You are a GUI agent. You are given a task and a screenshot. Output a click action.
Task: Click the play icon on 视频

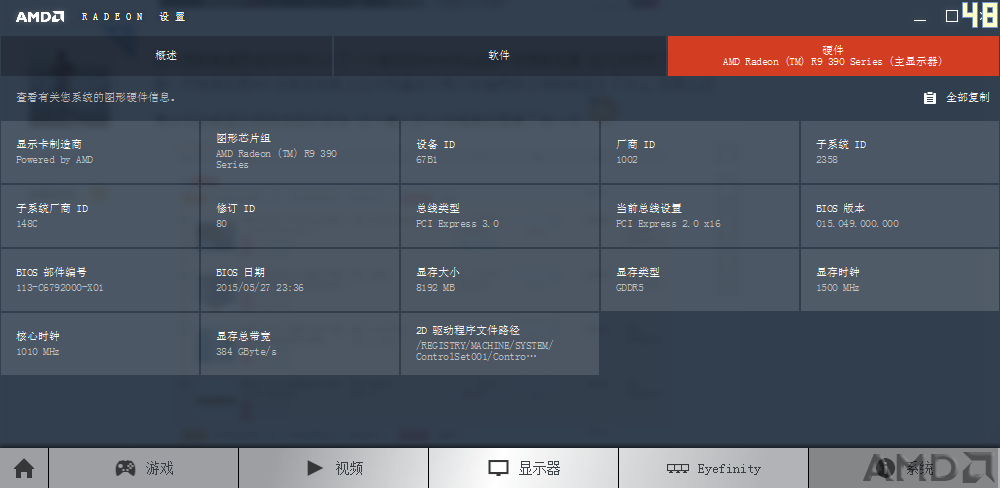click(314, 468)
